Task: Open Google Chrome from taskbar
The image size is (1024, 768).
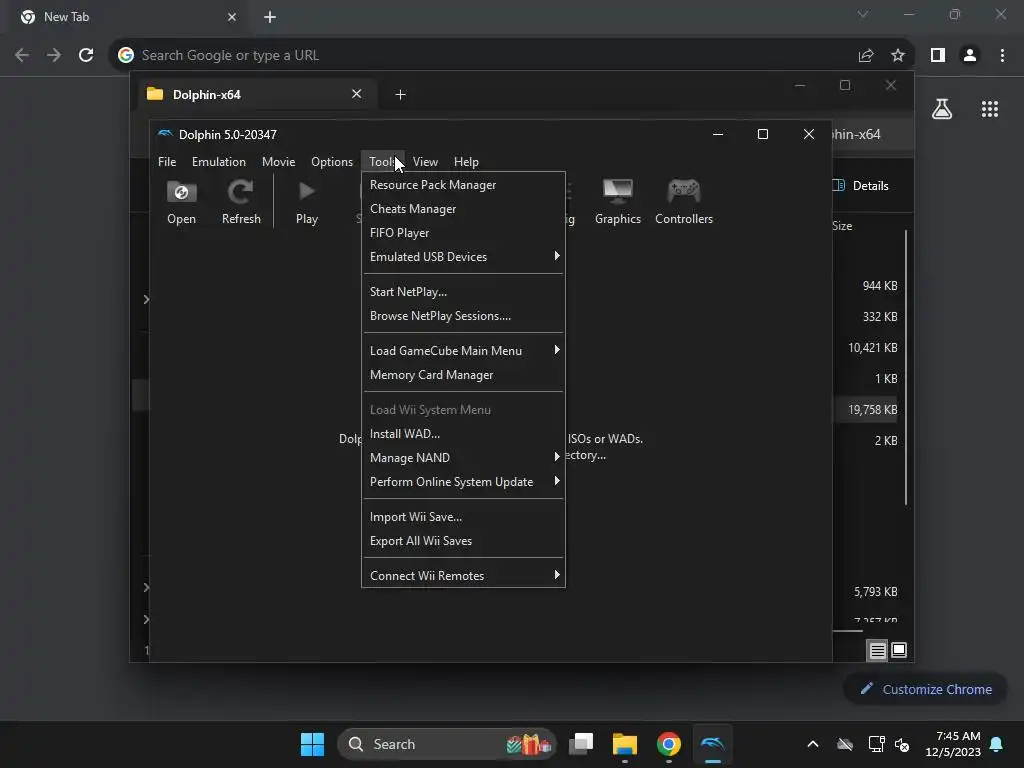Action: click(669, 744)
